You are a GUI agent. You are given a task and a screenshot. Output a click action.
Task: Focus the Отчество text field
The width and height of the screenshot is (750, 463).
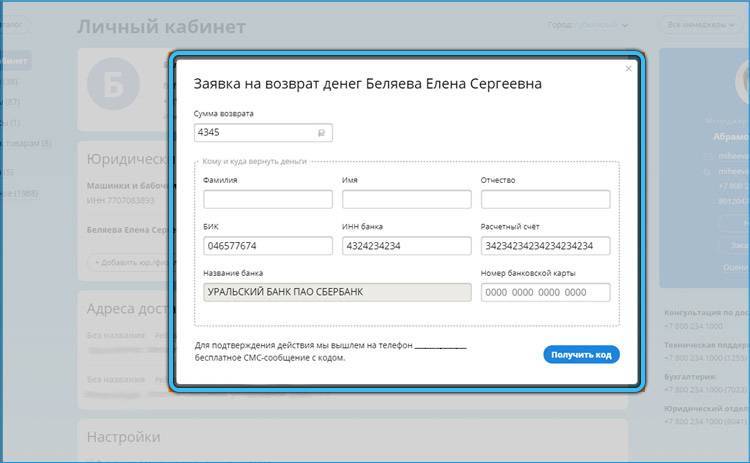click(545, 199)
